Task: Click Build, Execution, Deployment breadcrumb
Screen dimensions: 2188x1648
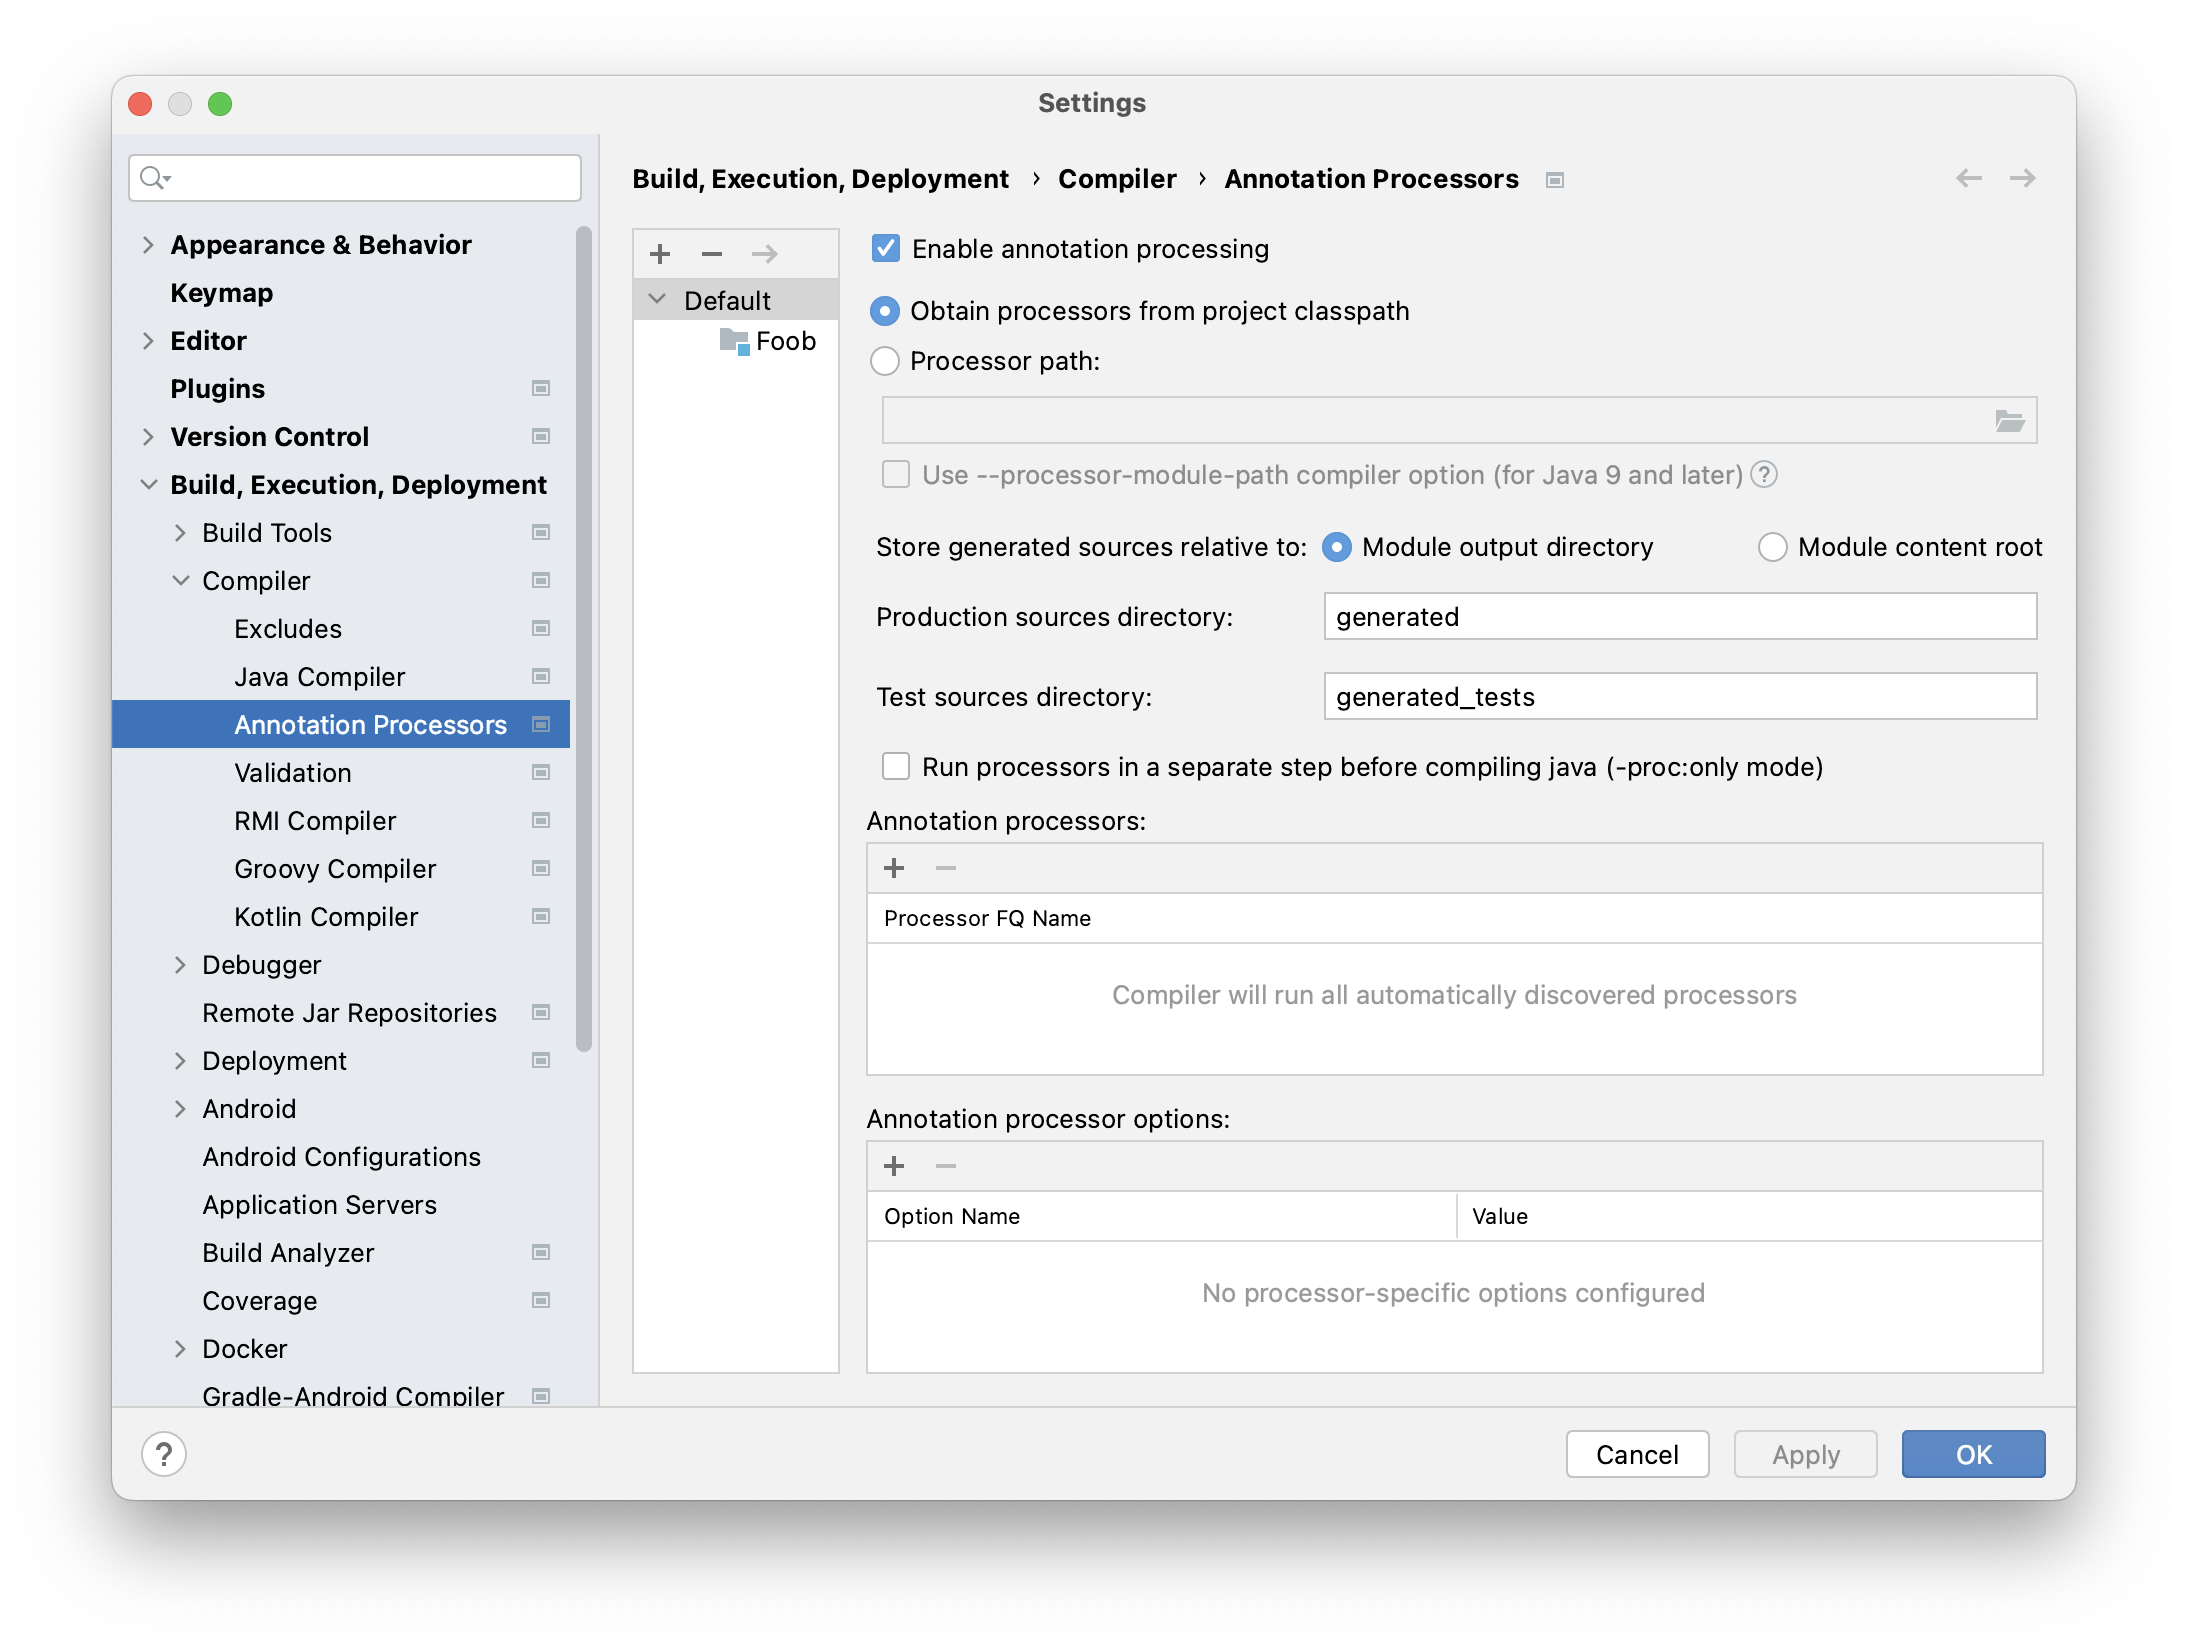Action: [820, 179]
